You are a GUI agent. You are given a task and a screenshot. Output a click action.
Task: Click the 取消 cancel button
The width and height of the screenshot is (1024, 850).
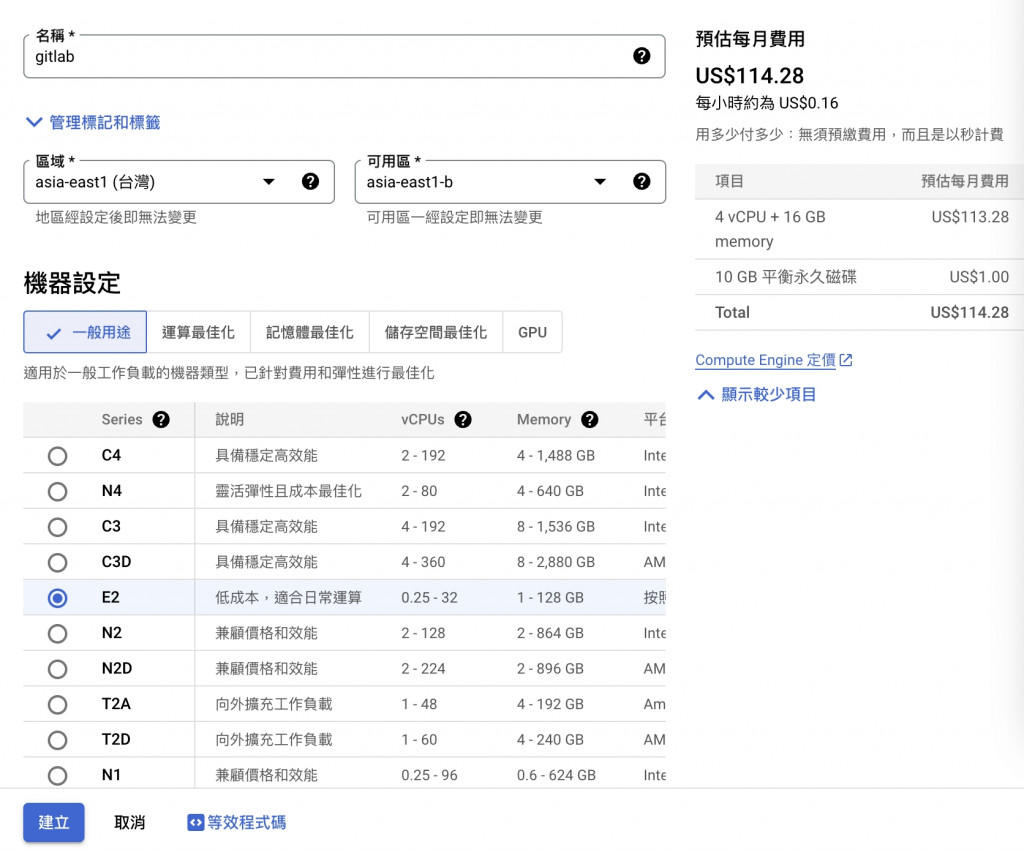129,823
